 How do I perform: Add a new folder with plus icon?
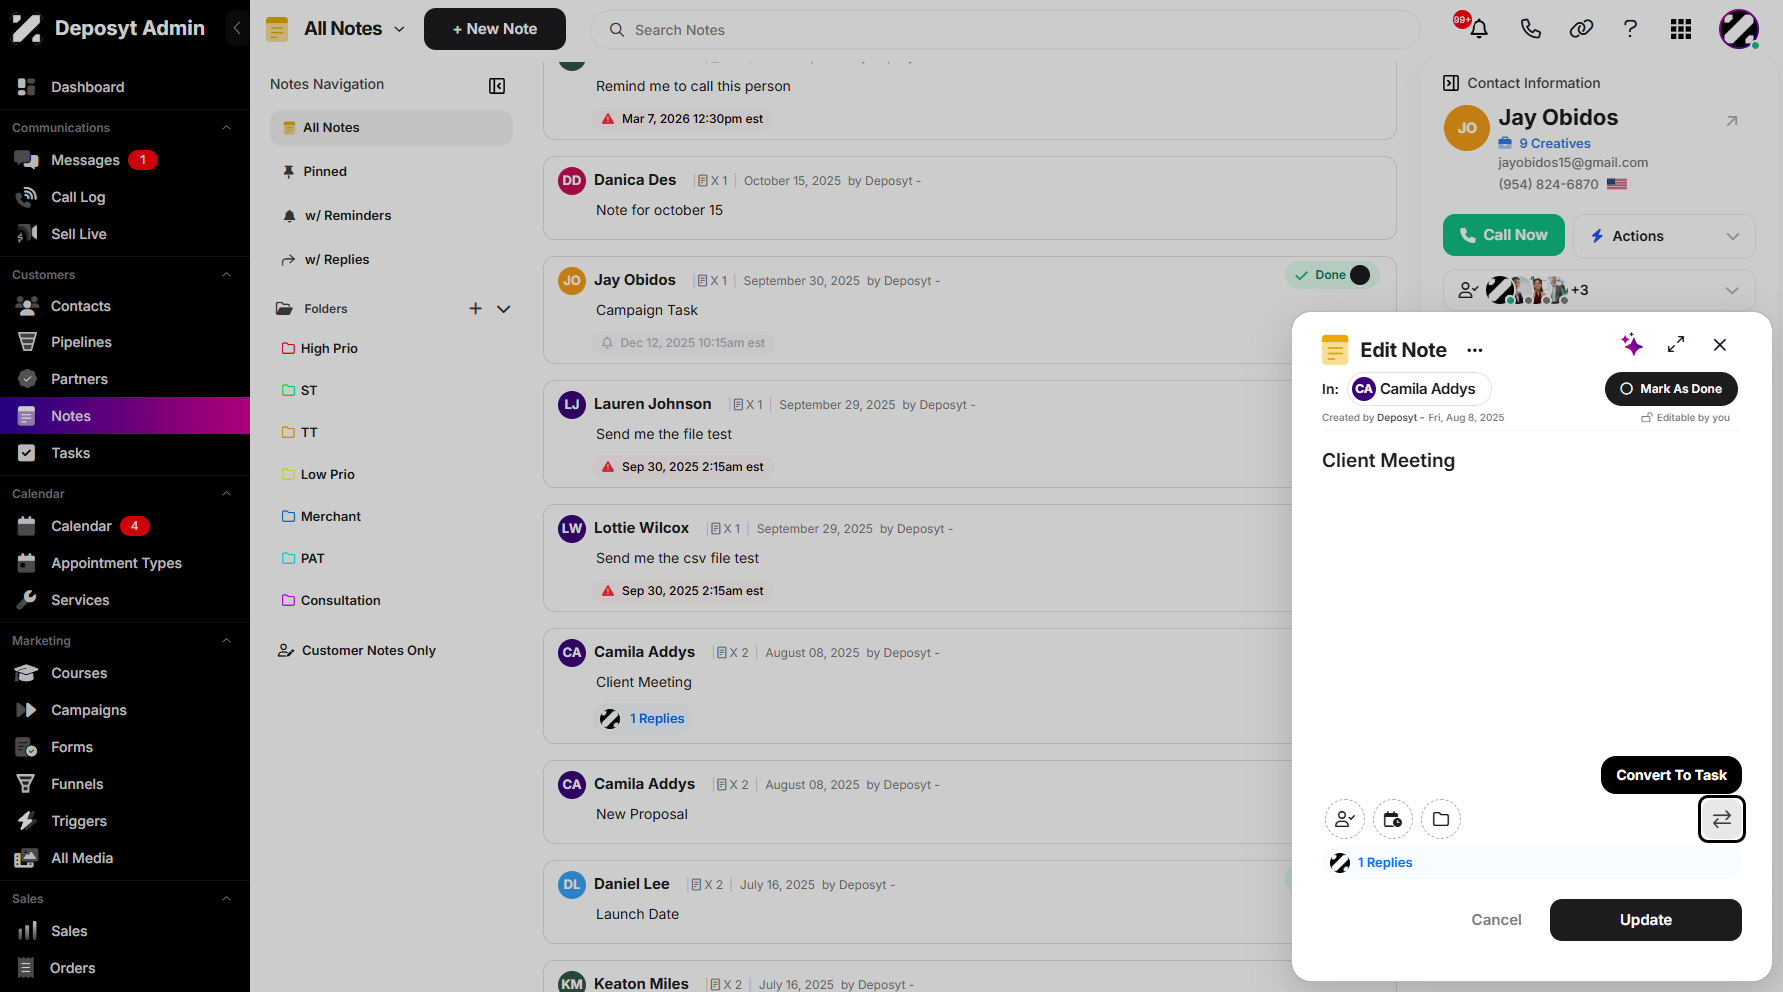(476, 309)
